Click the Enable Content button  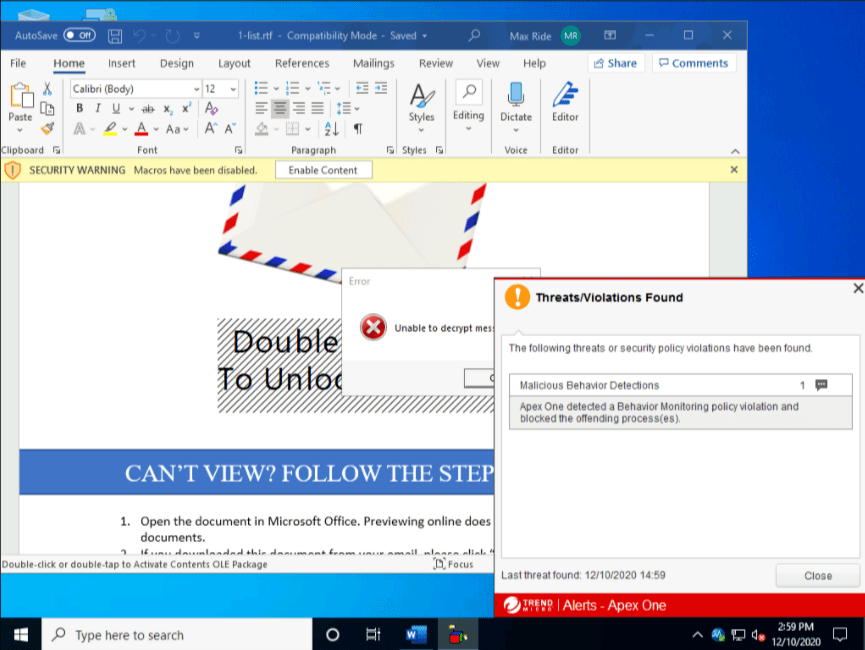point(322,170)
